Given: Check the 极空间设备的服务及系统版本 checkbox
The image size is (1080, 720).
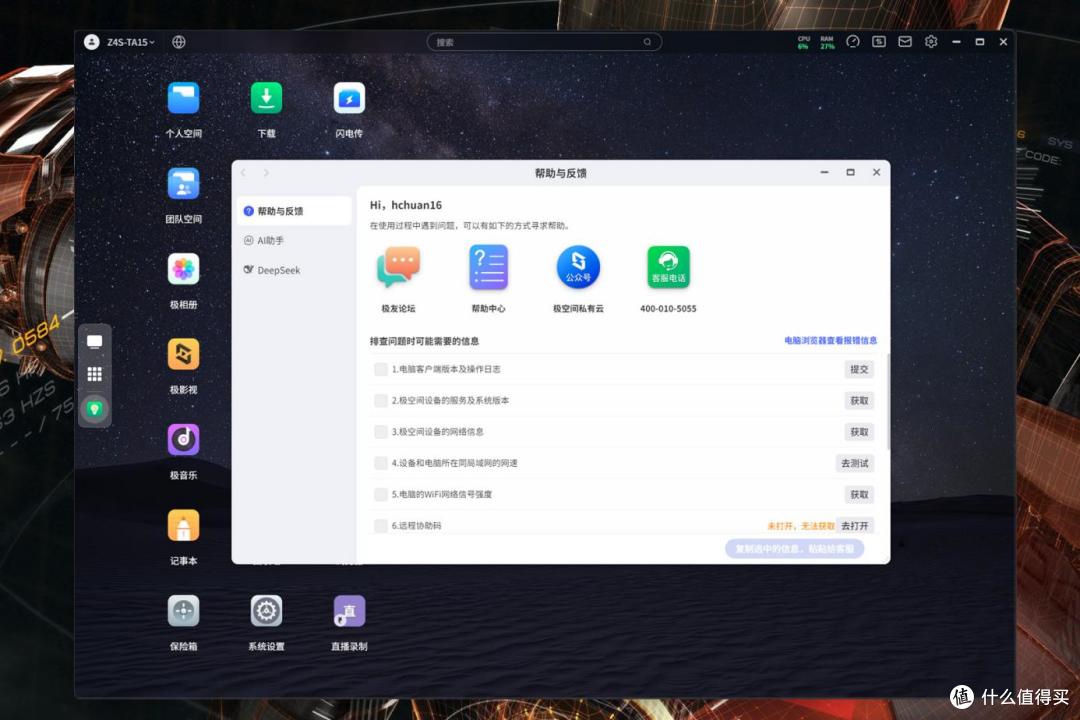Looking at the screenshot, I should pos(380,400).
